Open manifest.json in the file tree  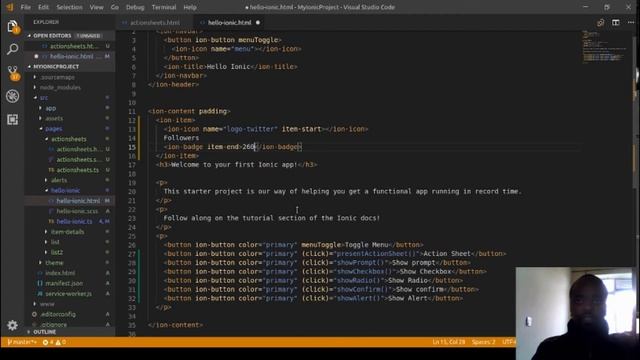pos(69,283)
